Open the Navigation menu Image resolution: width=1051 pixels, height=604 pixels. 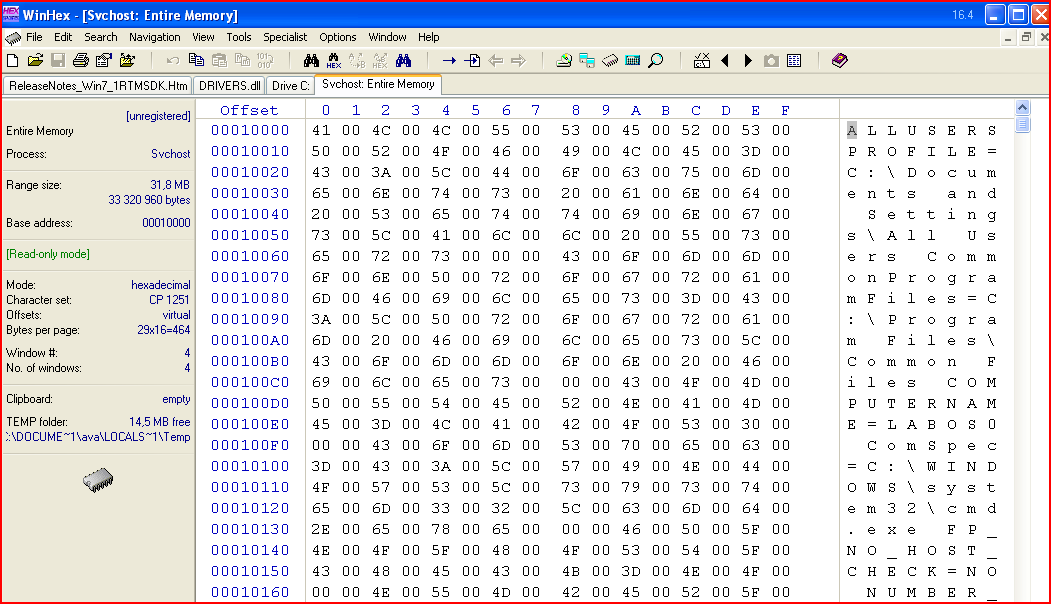(x=154, y=38)
